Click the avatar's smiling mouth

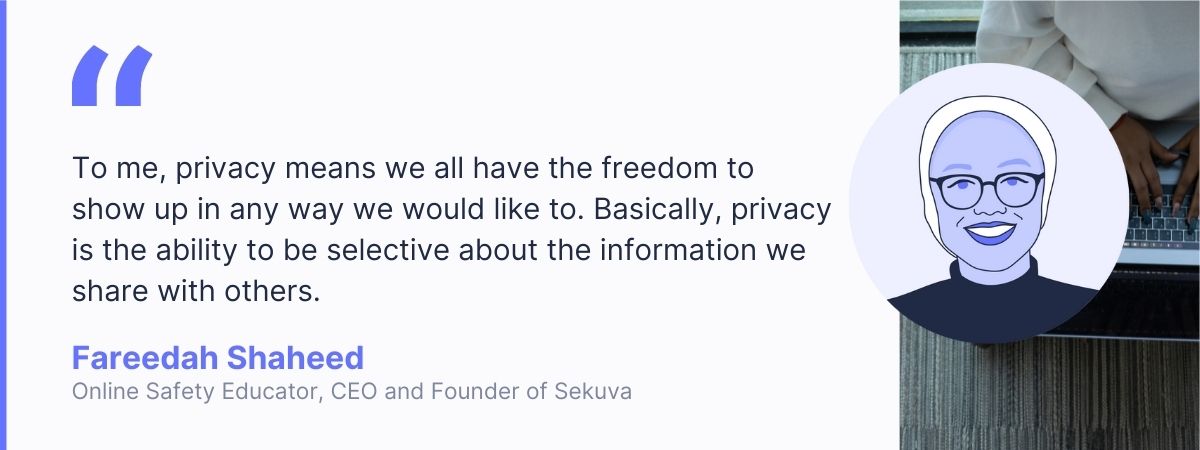(988, 232)
